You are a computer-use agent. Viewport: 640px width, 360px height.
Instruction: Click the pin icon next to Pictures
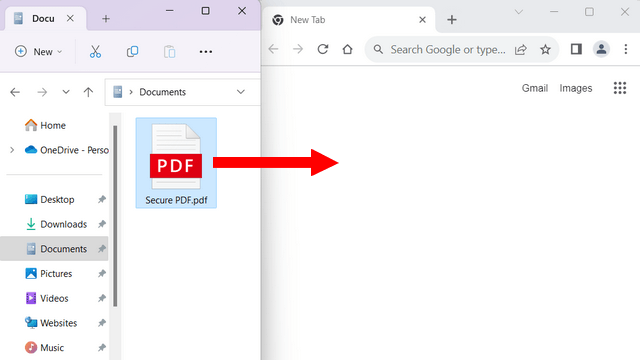(x=102, y=273)
